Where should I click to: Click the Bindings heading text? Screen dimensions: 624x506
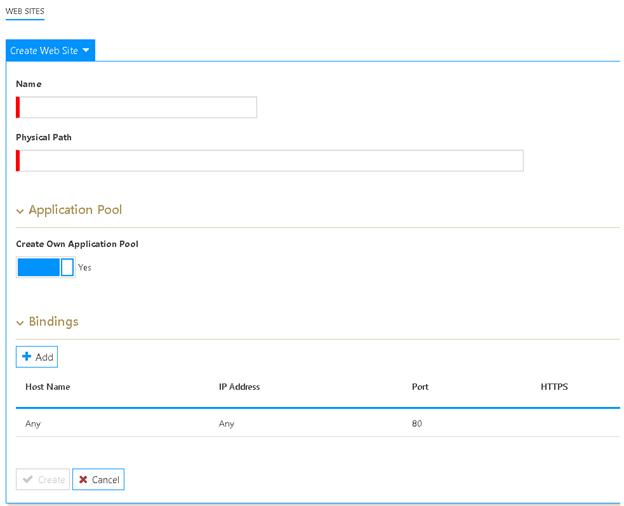(x=53, y=322)
